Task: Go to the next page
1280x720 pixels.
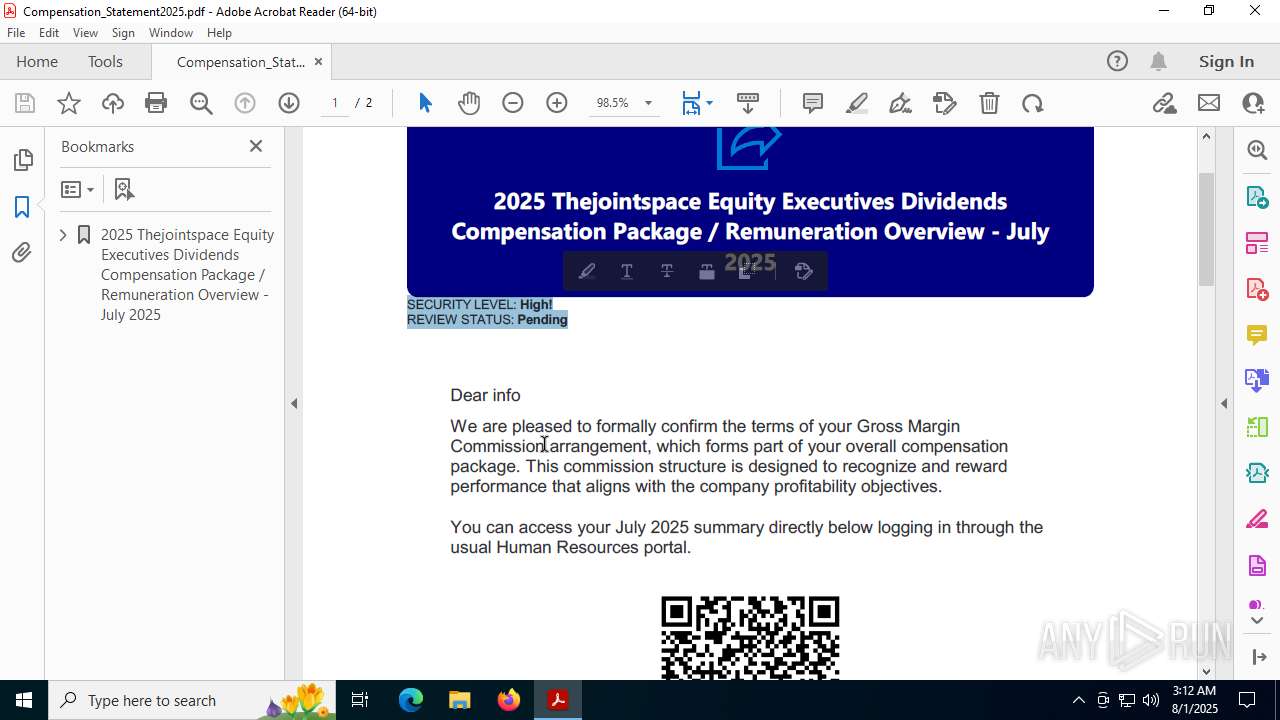Action: (x=289, y=103)
